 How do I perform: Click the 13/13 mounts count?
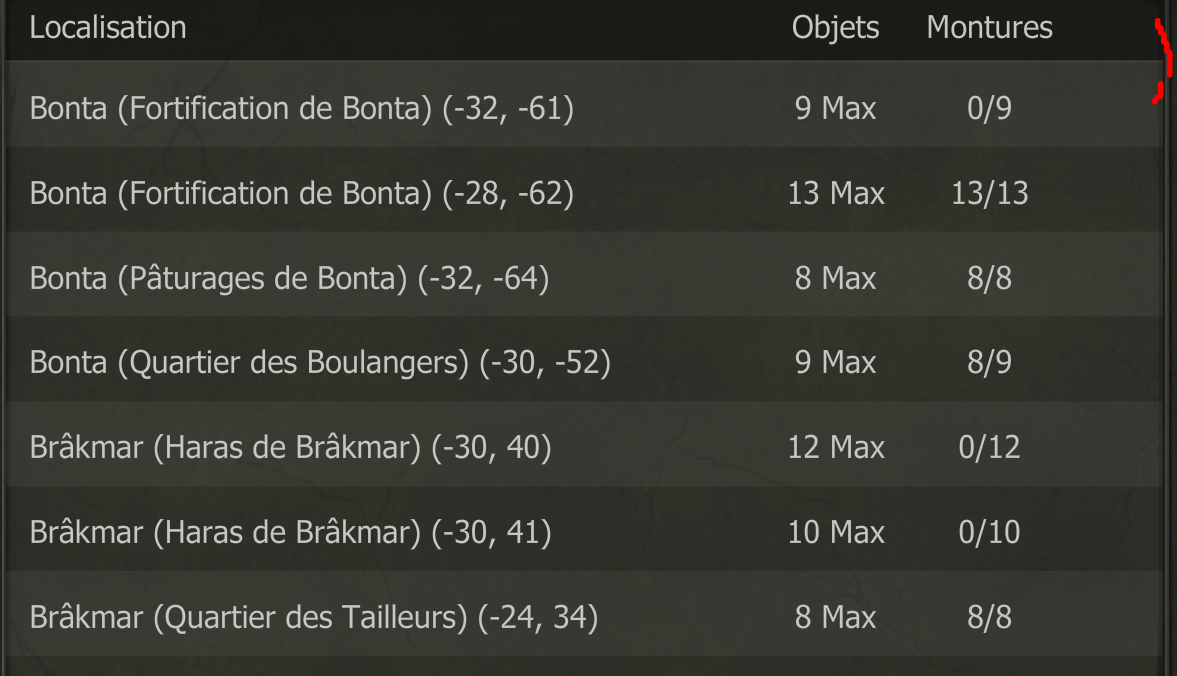[x=989, y=194]
